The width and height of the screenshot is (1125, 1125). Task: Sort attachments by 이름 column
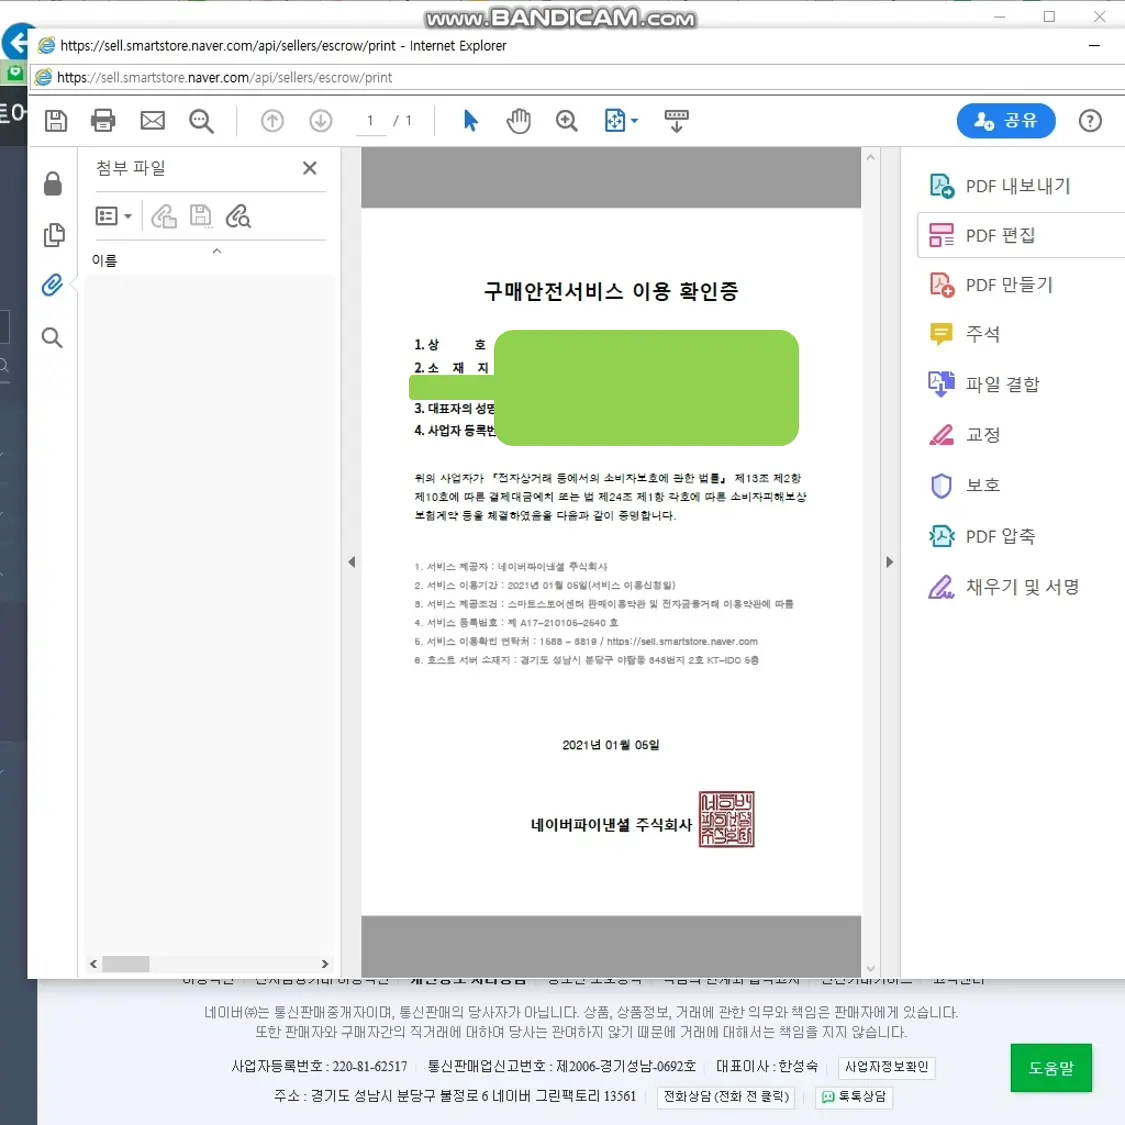coord(105,260)
